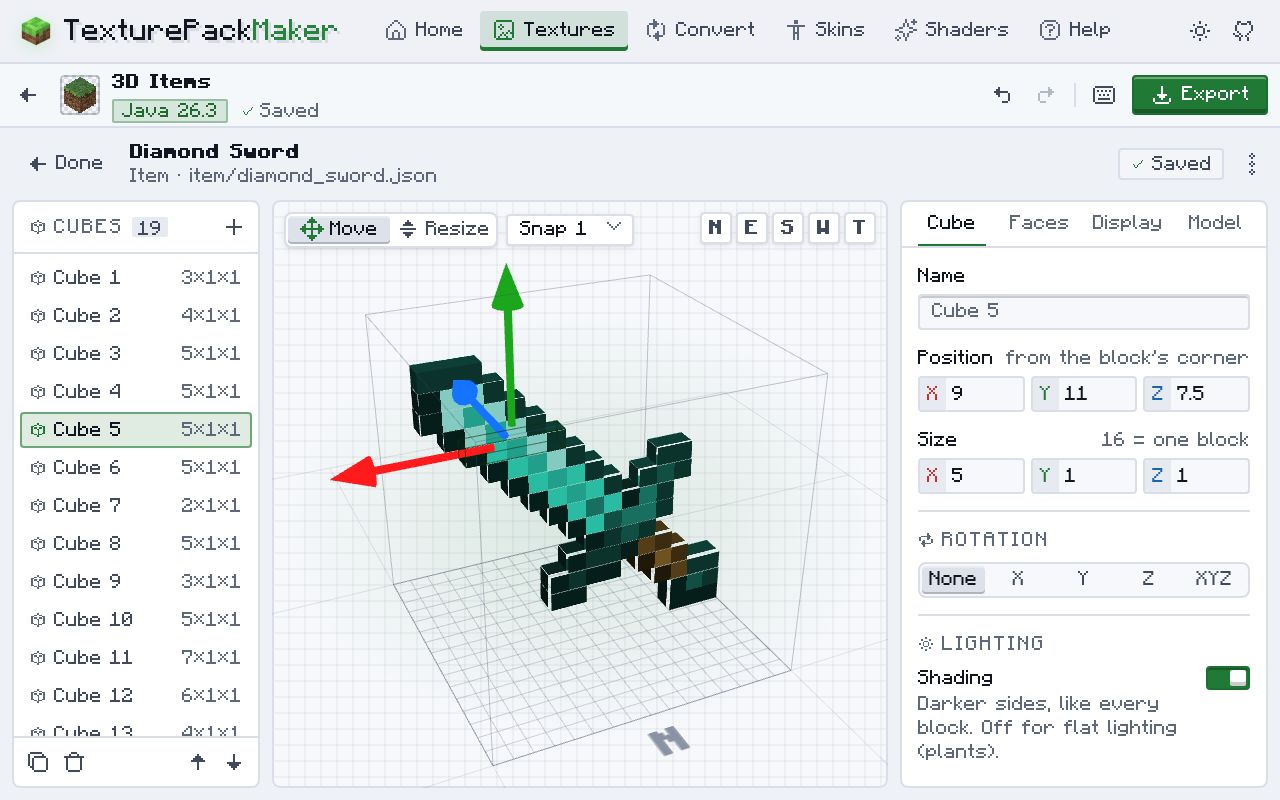View model from East with E button
1280x800 pixels.
click(751, 229)
